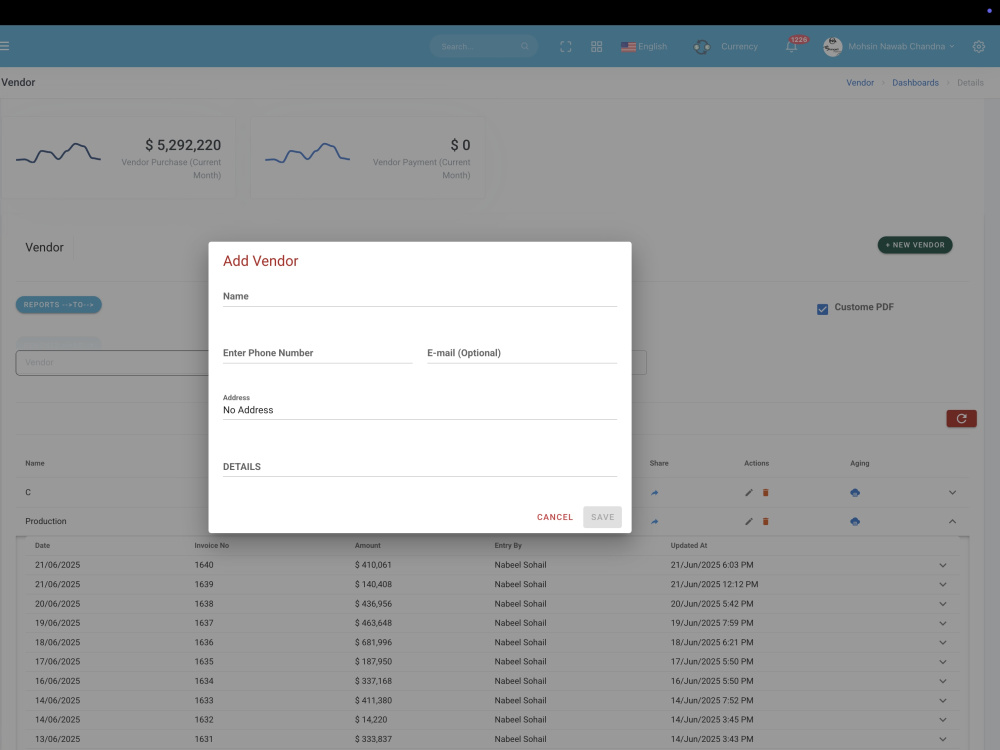
Task: Click the Currency icon
Action: coord(702,47)
